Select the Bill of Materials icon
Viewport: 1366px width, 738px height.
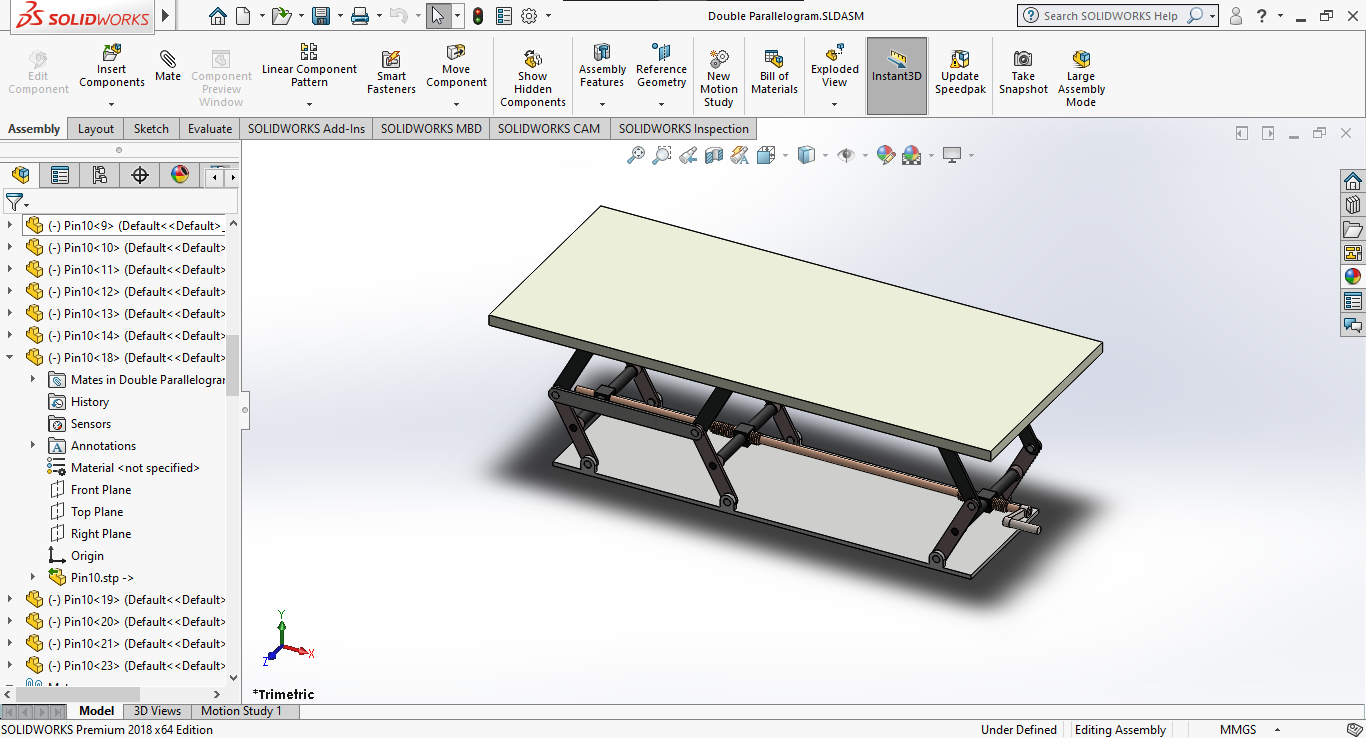point(774,73)
